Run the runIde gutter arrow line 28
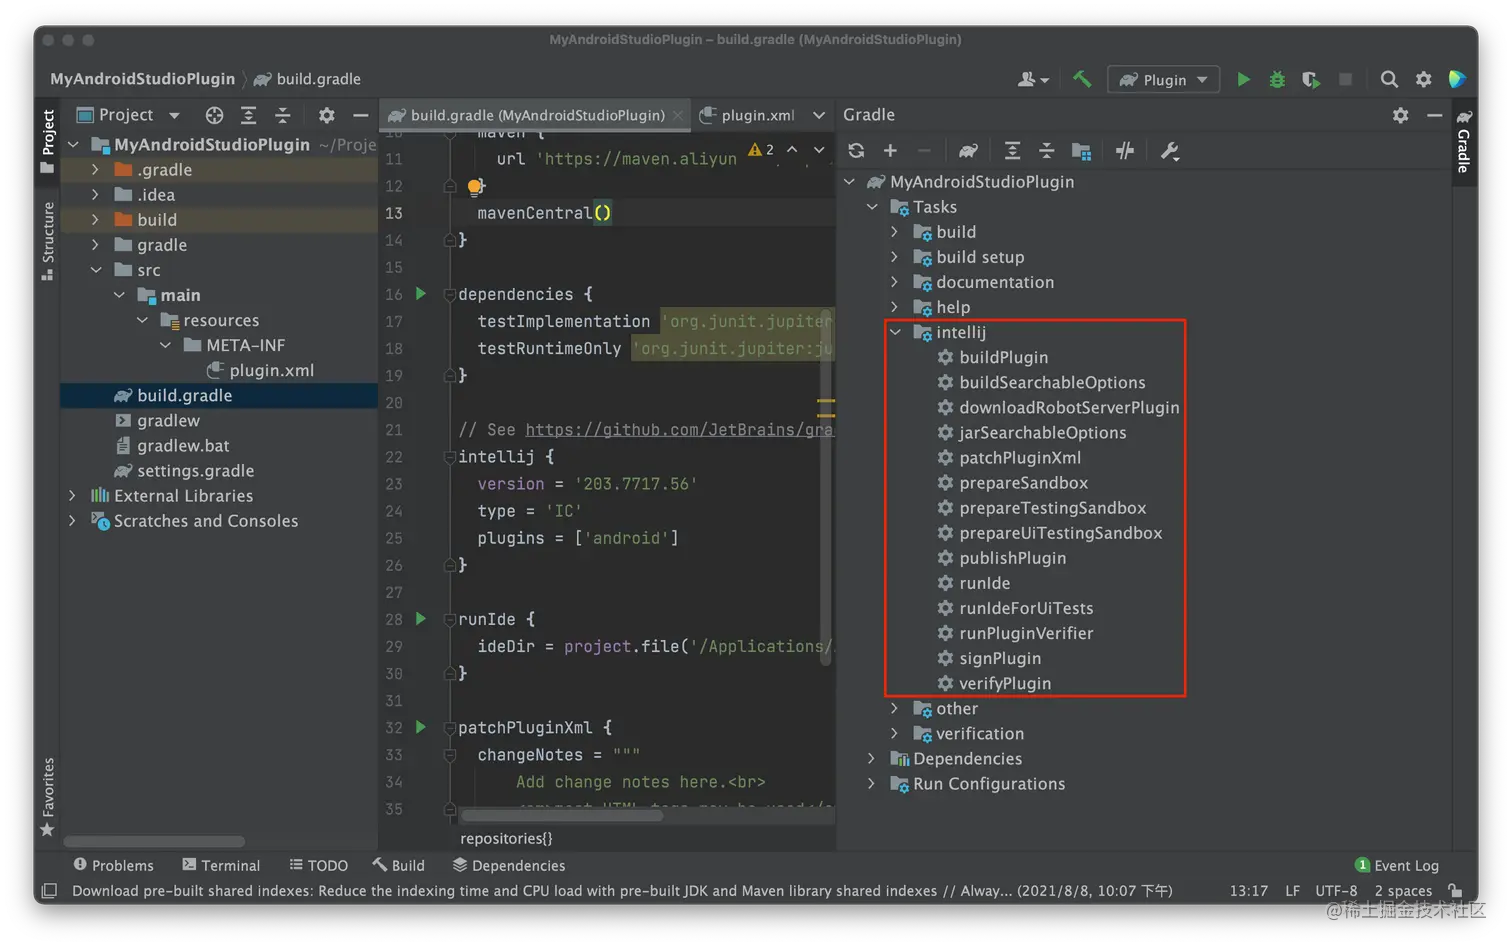1512x946 pixels. click(x=421, y=619)
